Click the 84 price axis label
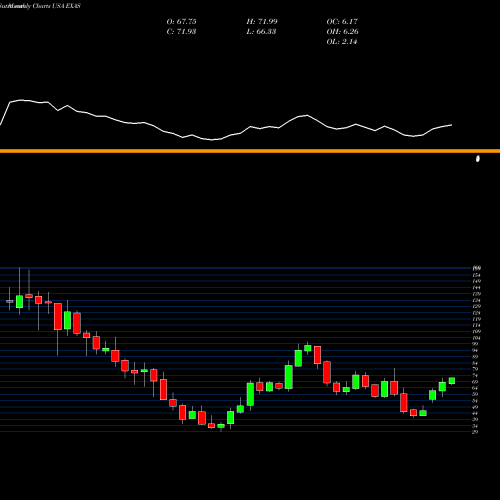The height and width of the screenshot is (500, 500). 475,363
